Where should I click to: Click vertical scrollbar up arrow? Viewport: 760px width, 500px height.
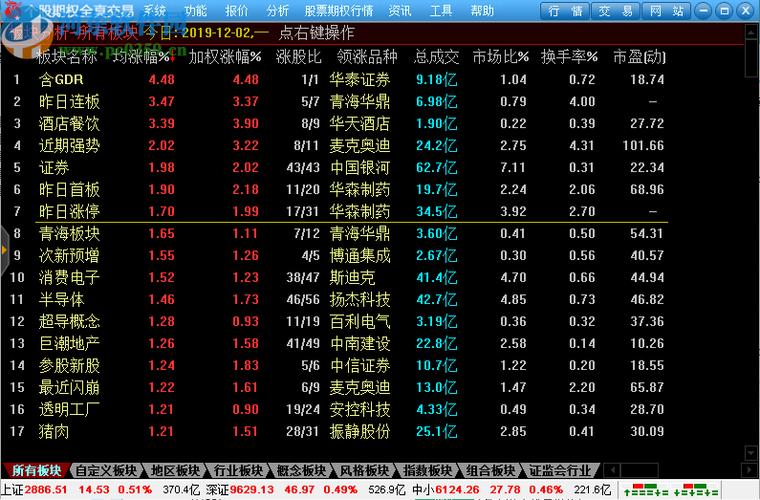752,32
